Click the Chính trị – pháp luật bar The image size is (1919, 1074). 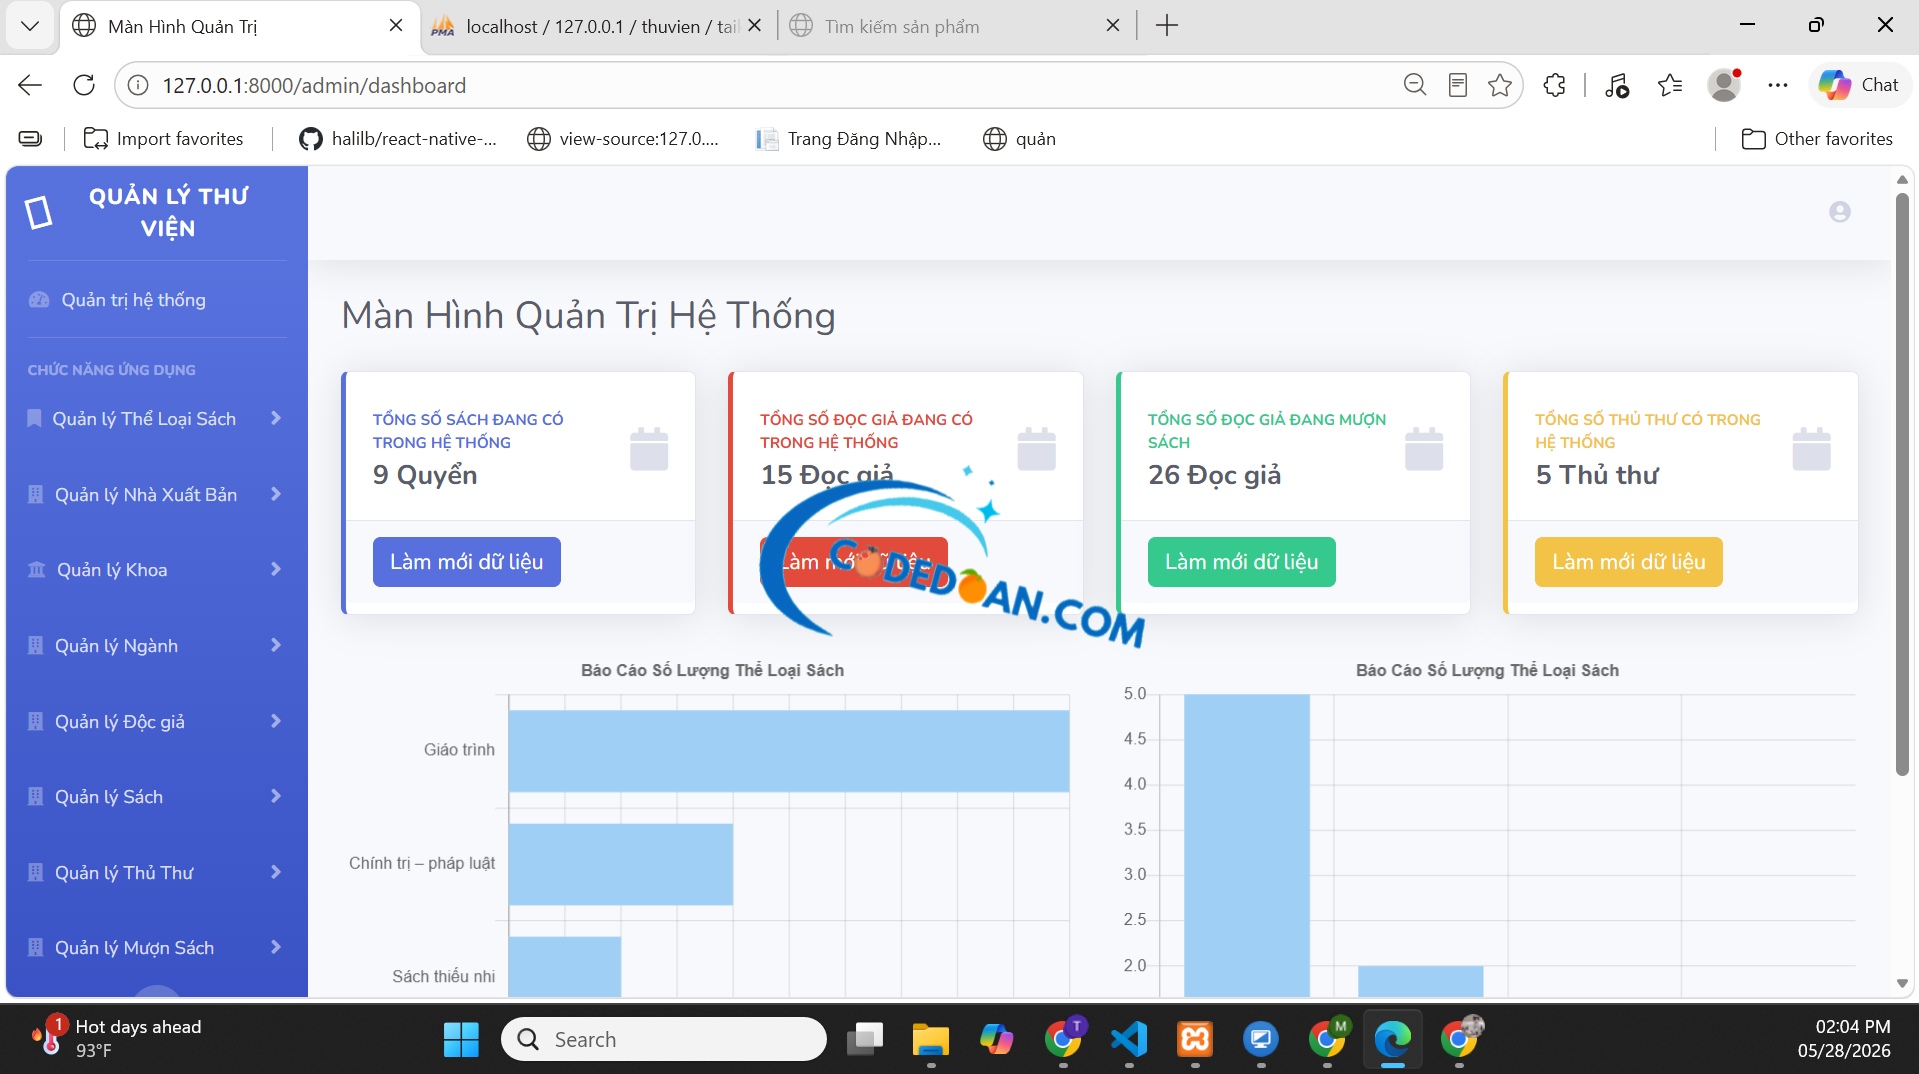click(621, 864)
